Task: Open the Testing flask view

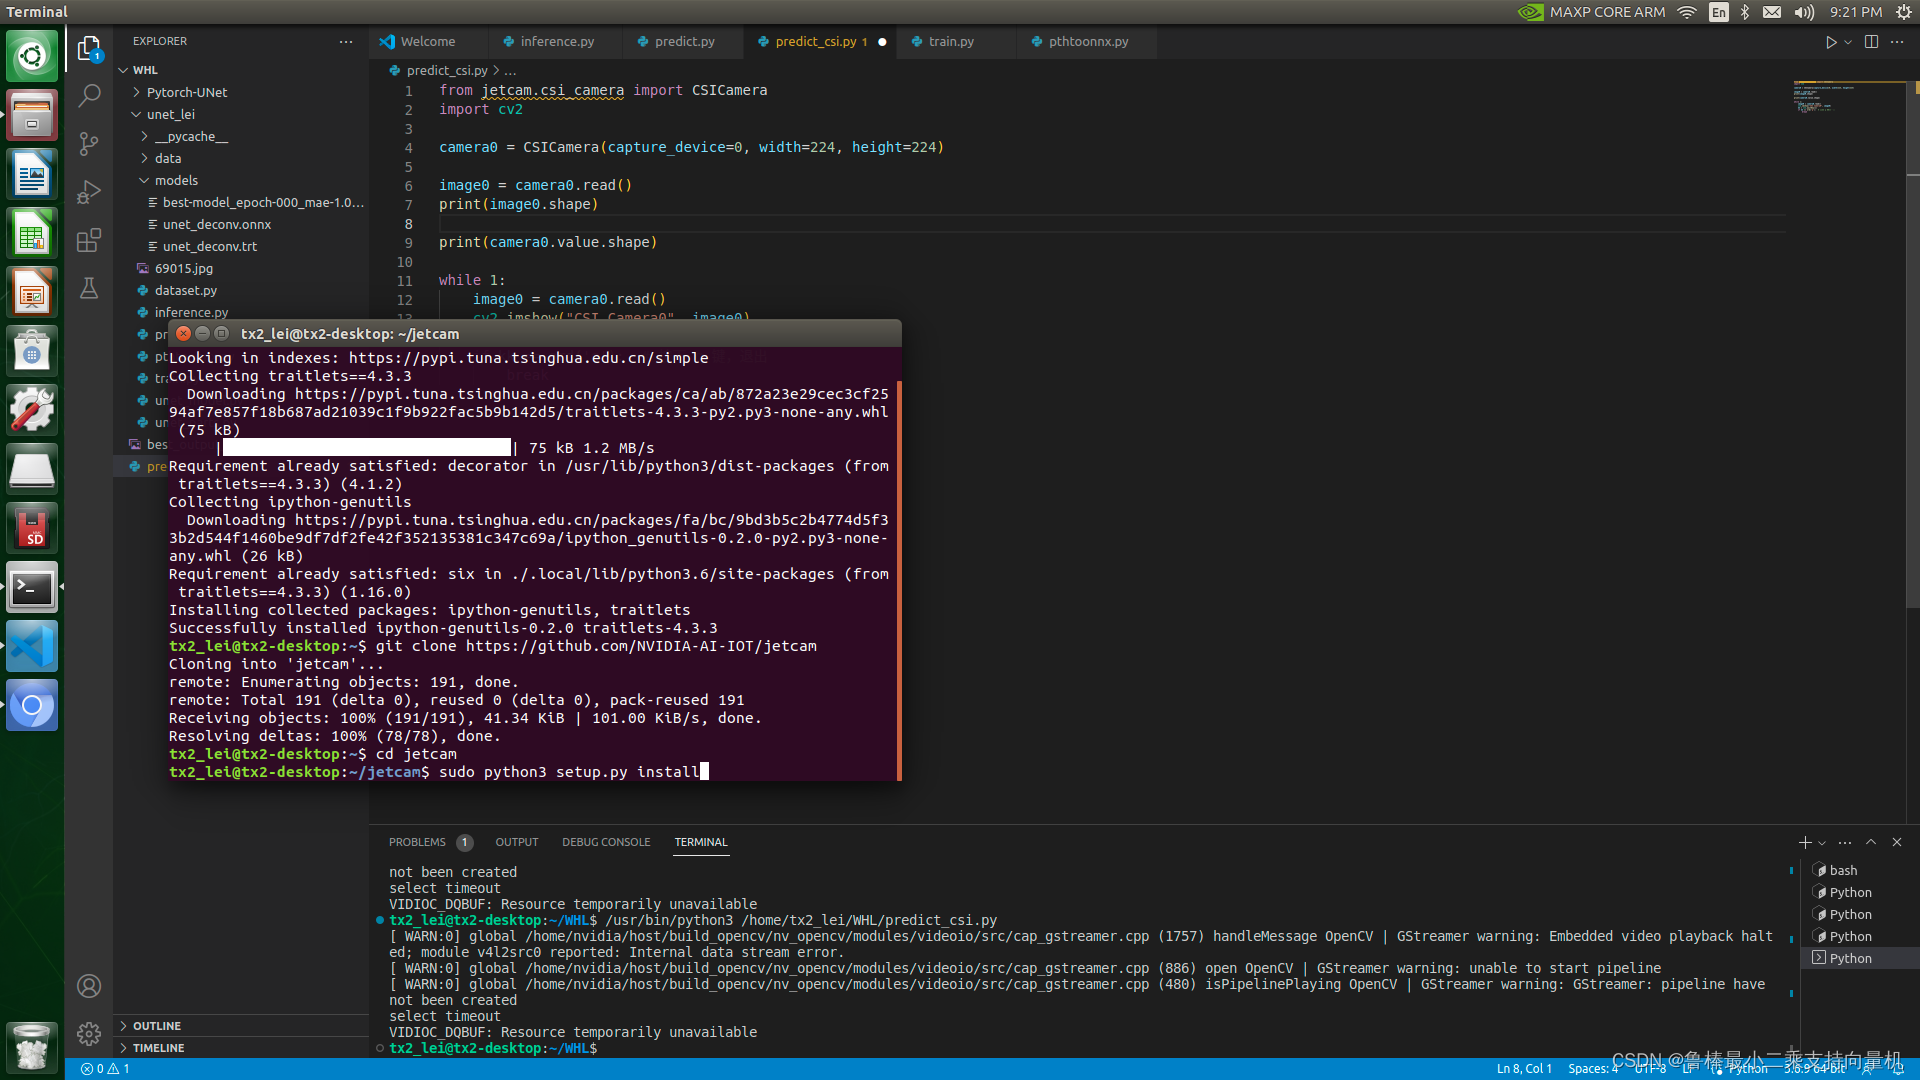Action: point(89,288)
